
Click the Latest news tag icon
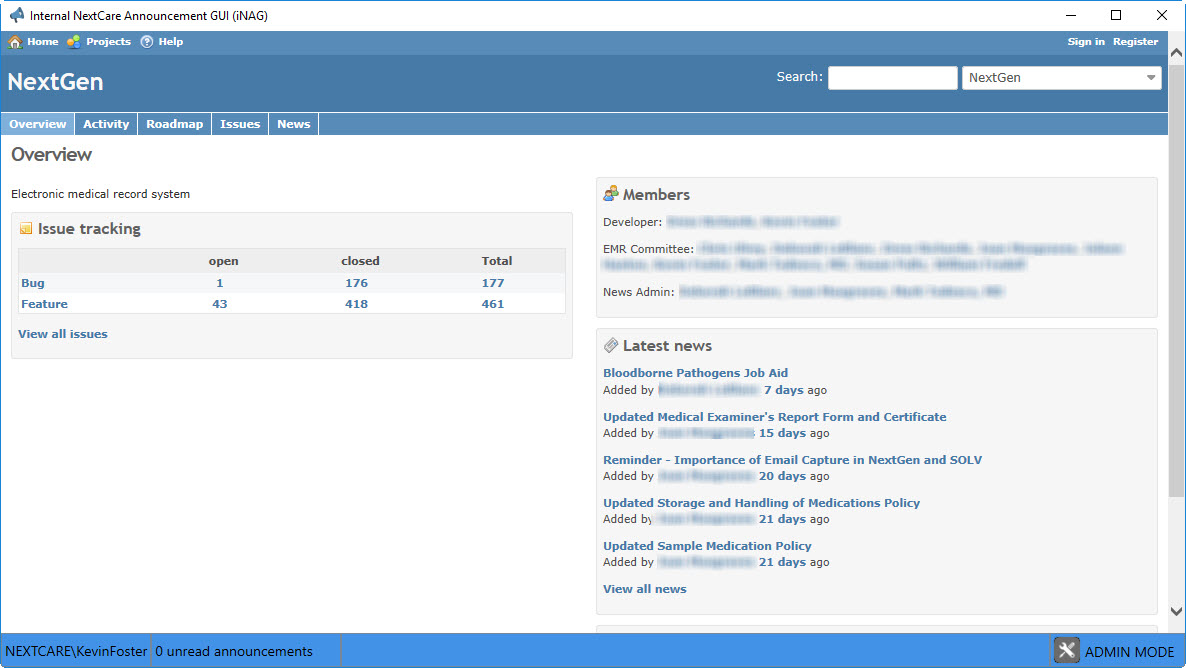611,346
